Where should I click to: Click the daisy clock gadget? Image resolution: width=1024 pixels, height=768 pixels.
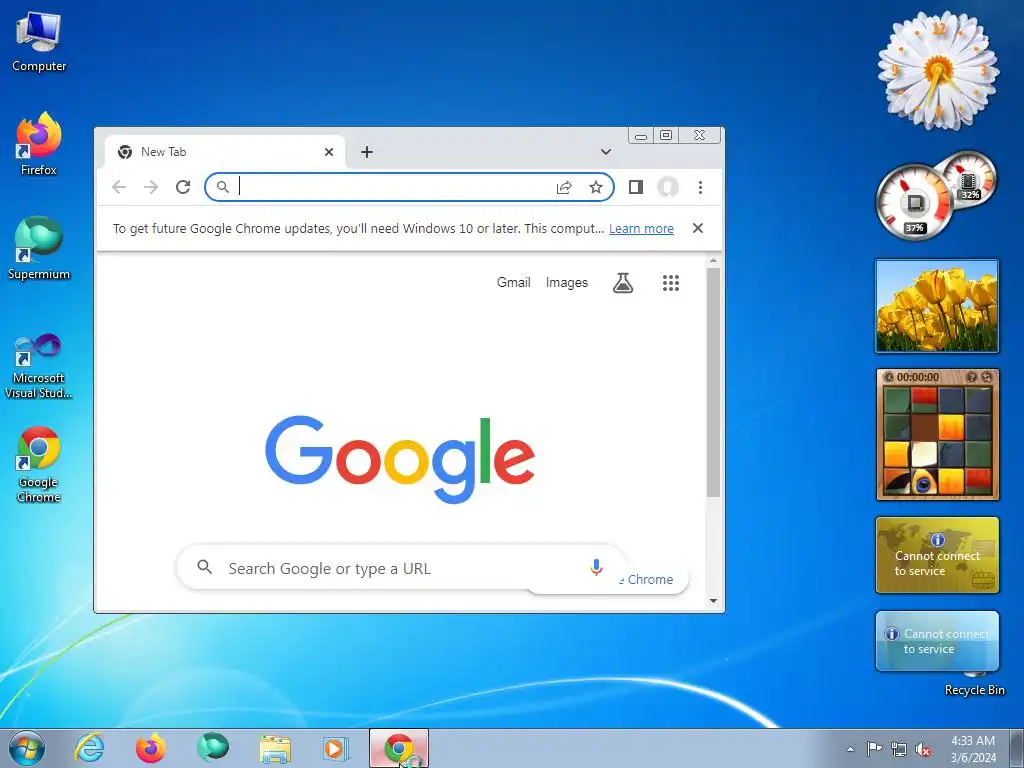click(x=938, y=71)
